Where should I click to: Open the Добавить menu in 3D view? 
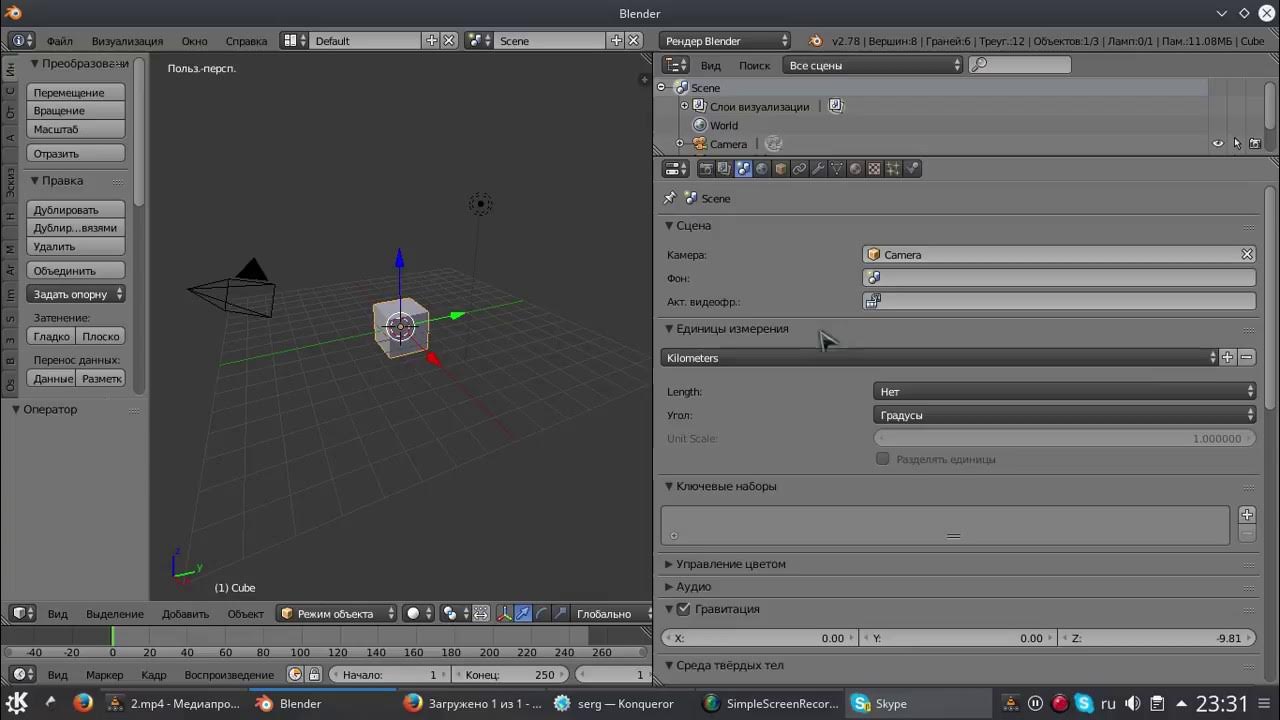[x=185, y=614]
